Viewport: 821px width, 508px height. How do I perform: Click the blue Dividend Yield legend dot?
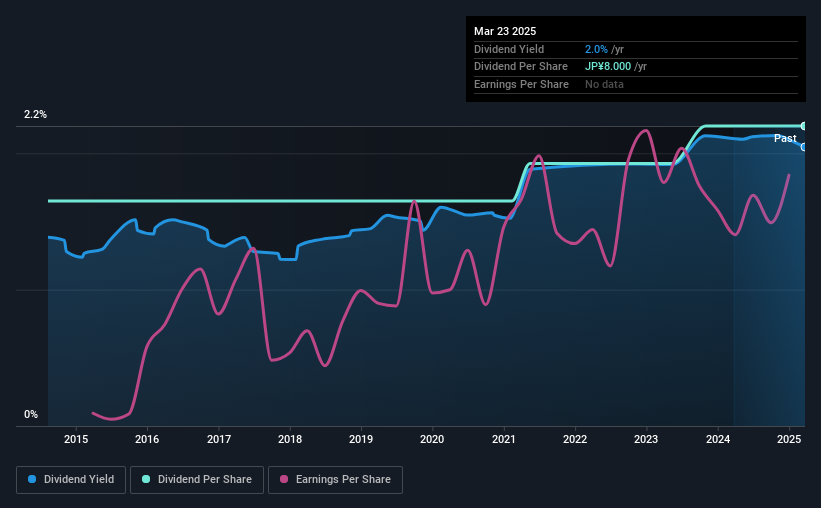[x=32, y=479]
